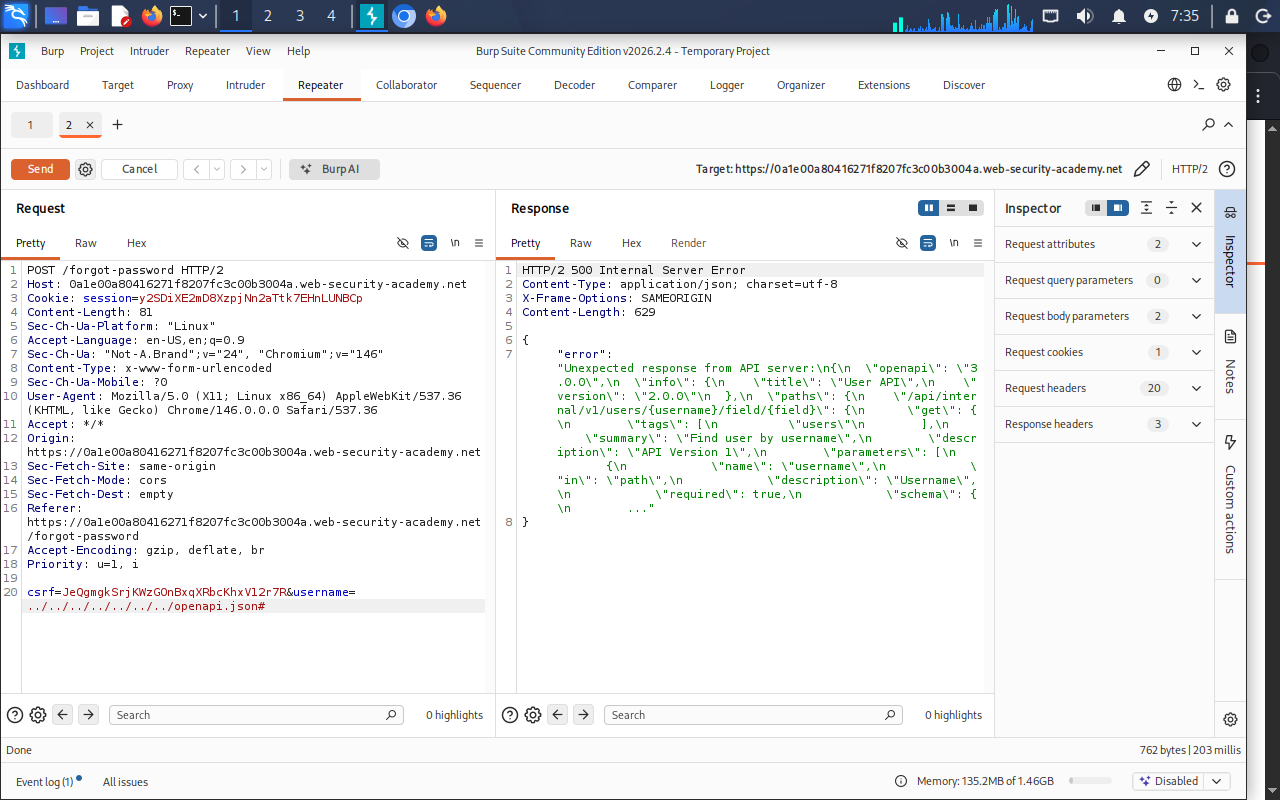Open the Intruder tool tab
Screen dimensions: 1280x800
click(x=245, y=85)
